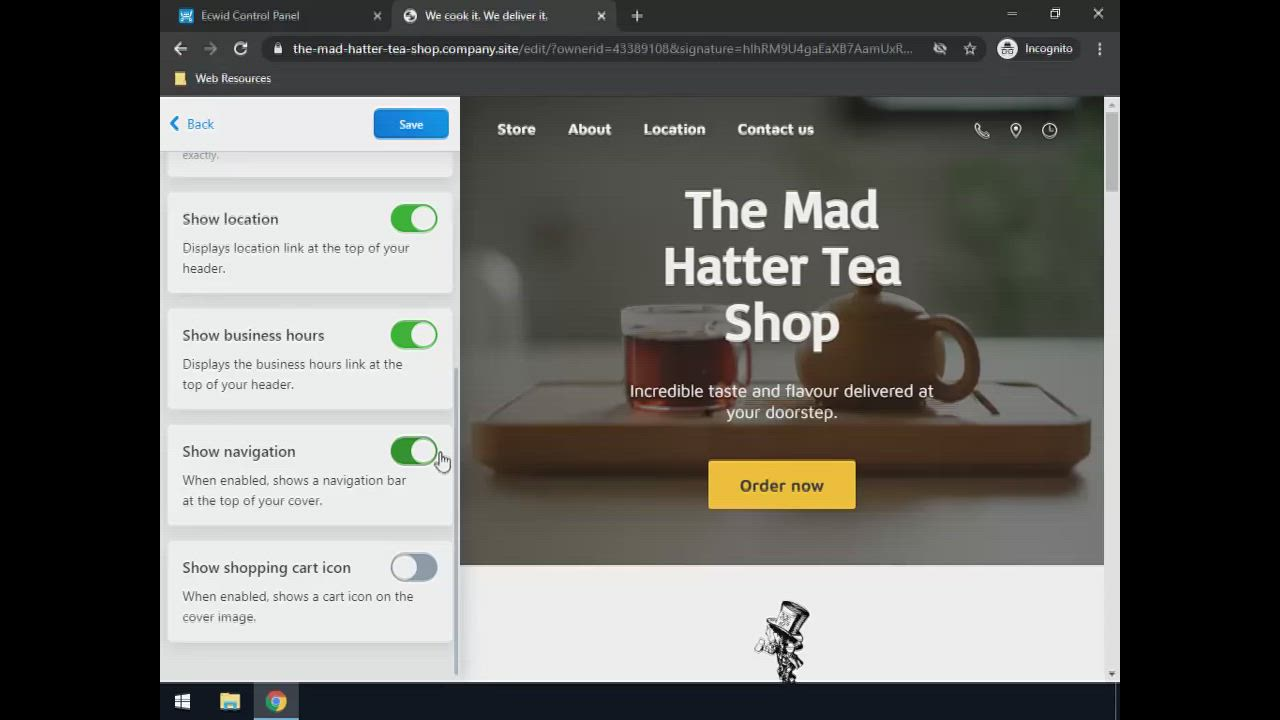Save the header settings

(411, 124)
